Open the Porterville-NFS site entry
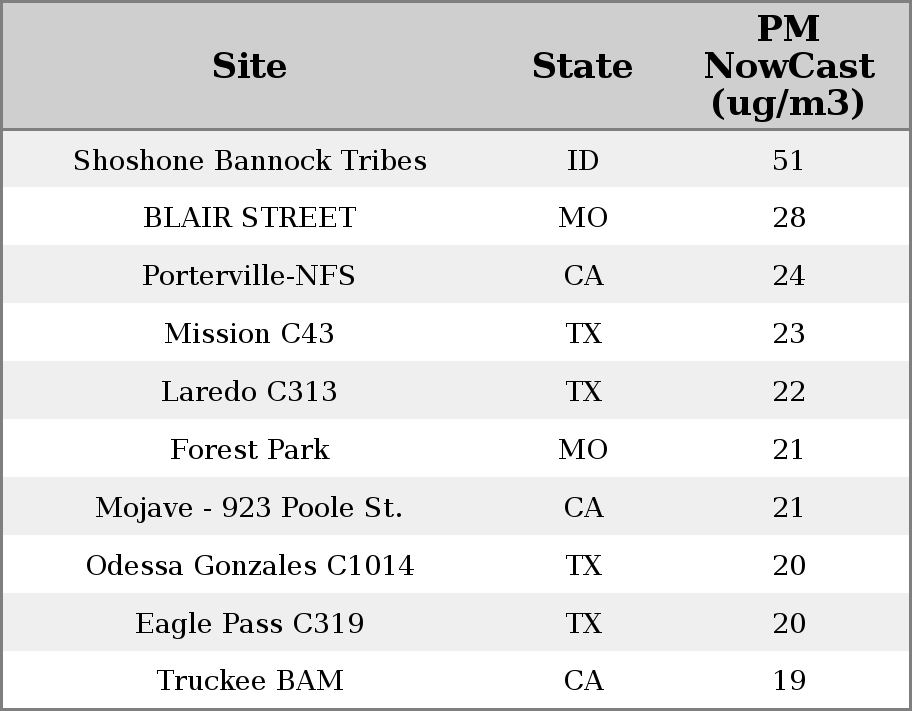Viewport: 912px width, 711px height. click(x=249, y=276)
